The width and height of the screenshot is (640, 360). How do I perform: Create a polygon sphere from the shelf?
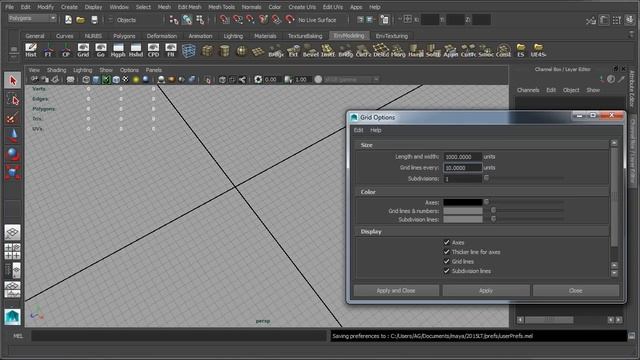click(x=241, y=51)
